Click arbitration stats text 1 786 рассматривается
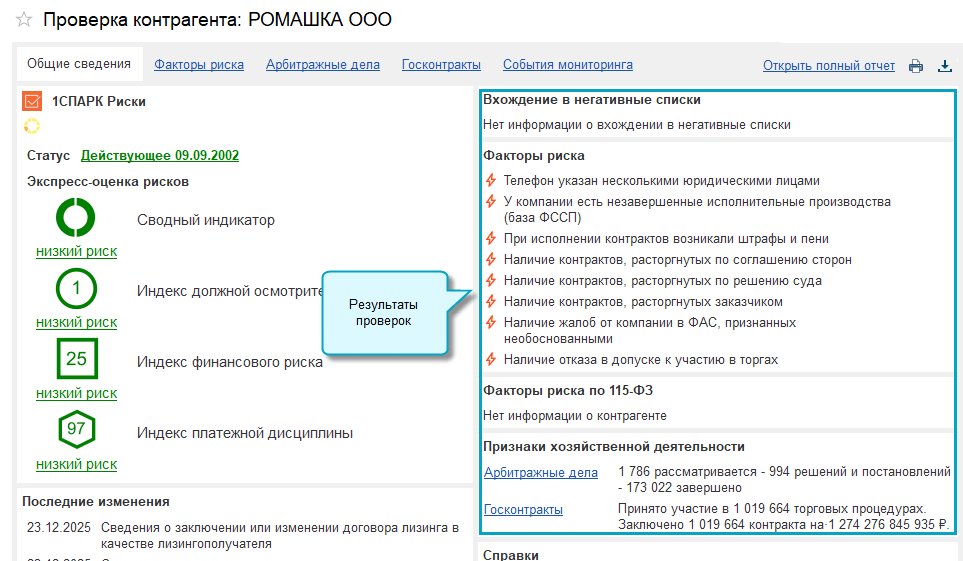This screenshot has height=561, width=963. (784, 479)
